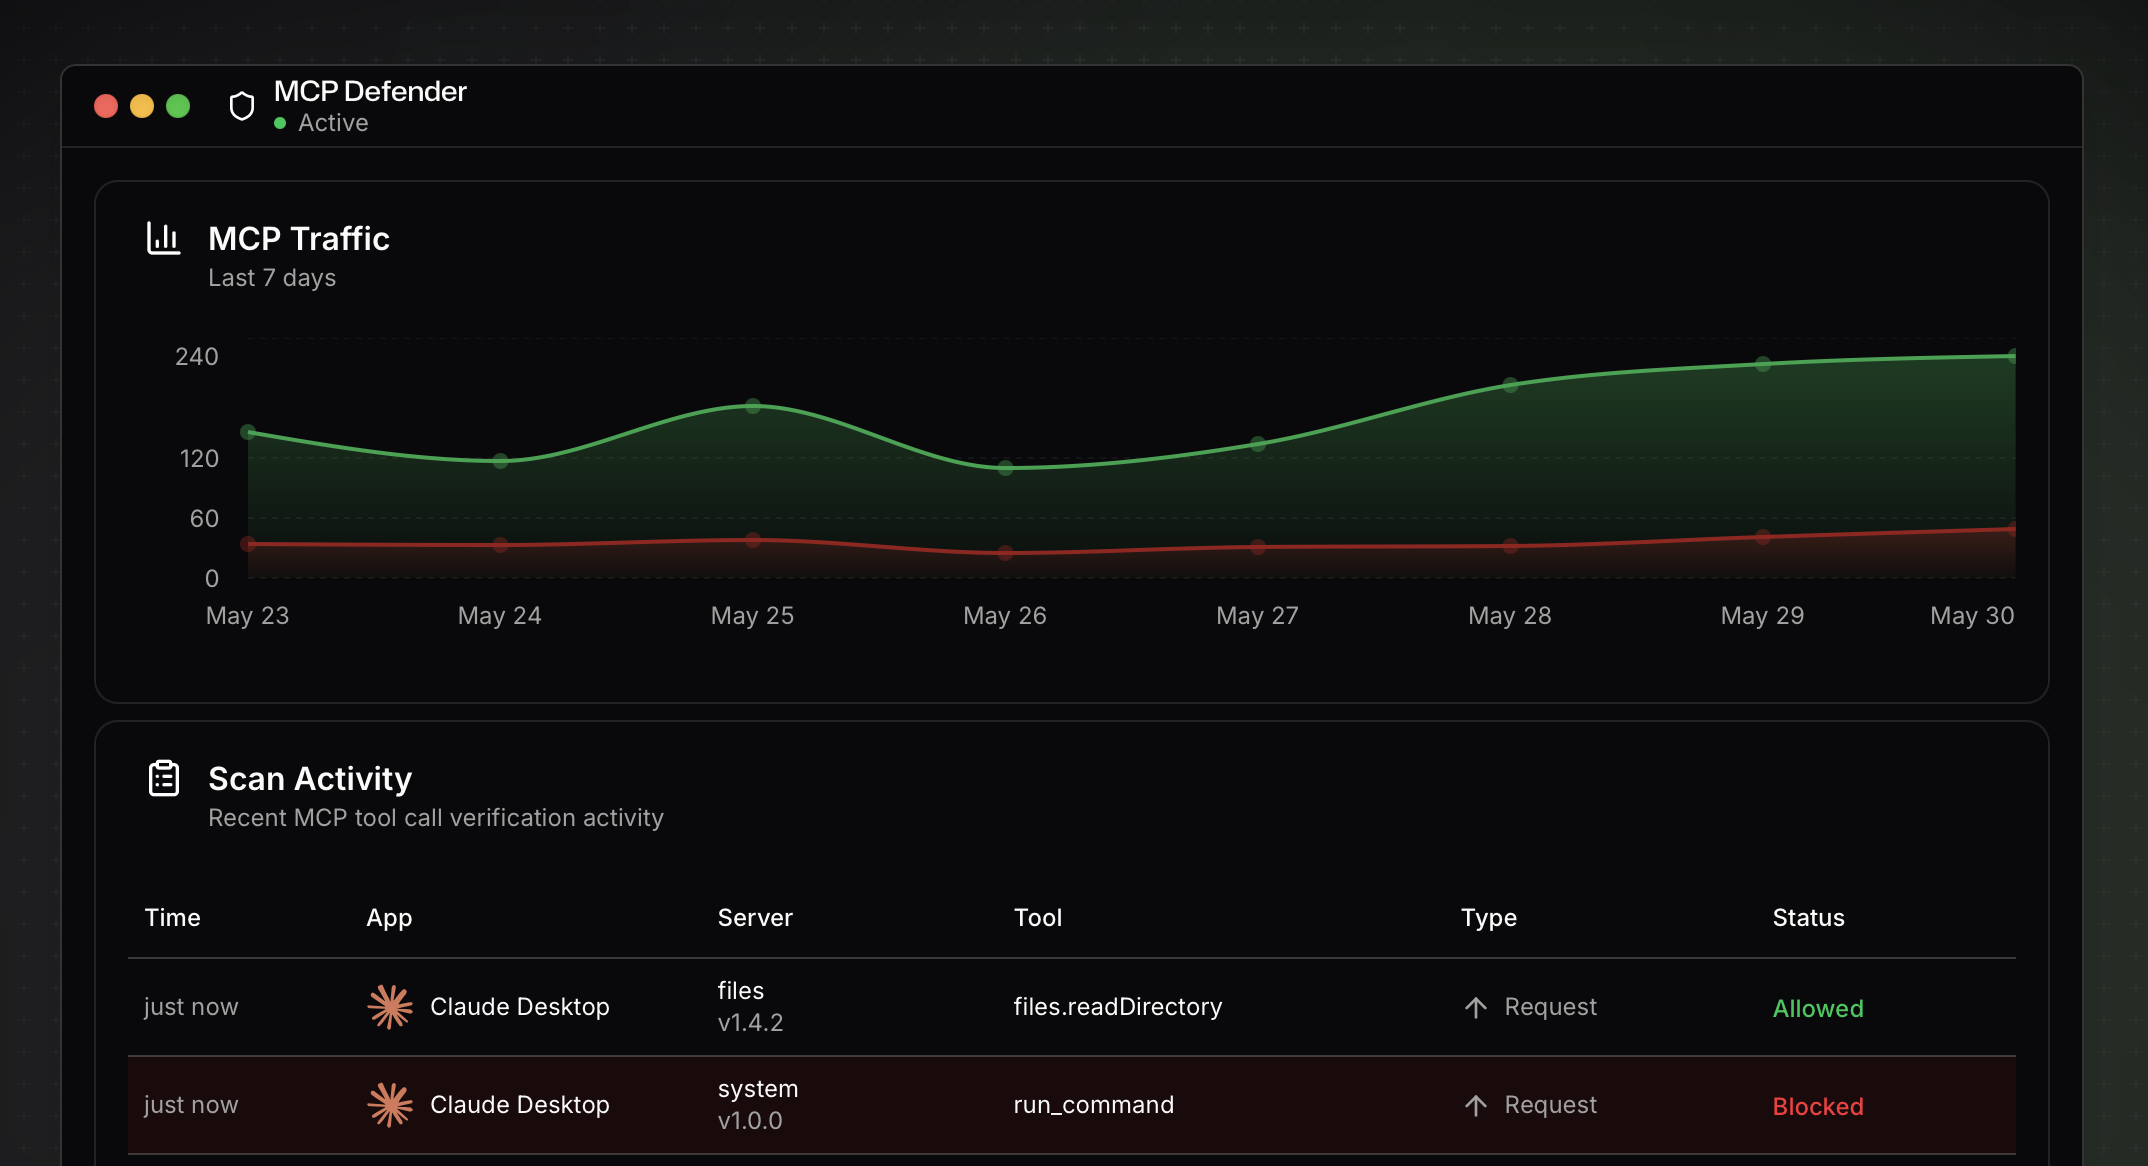Select the files.readDirectory tool entry

pyautogui.click(x=1117, y=1006)
